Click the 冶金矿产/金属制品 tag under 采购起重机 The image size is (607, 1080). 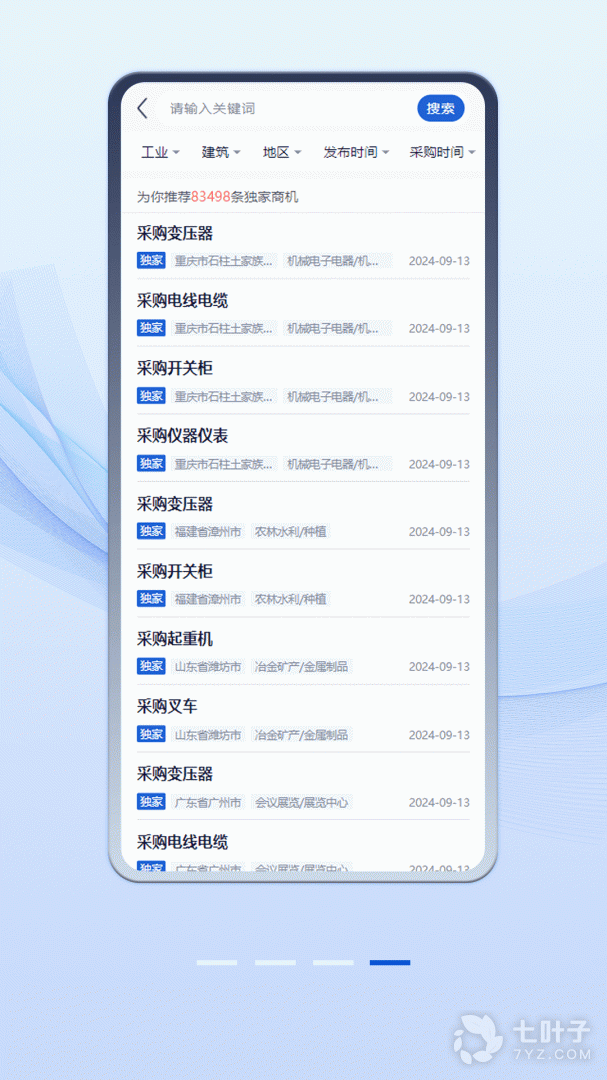click(301, 666)
